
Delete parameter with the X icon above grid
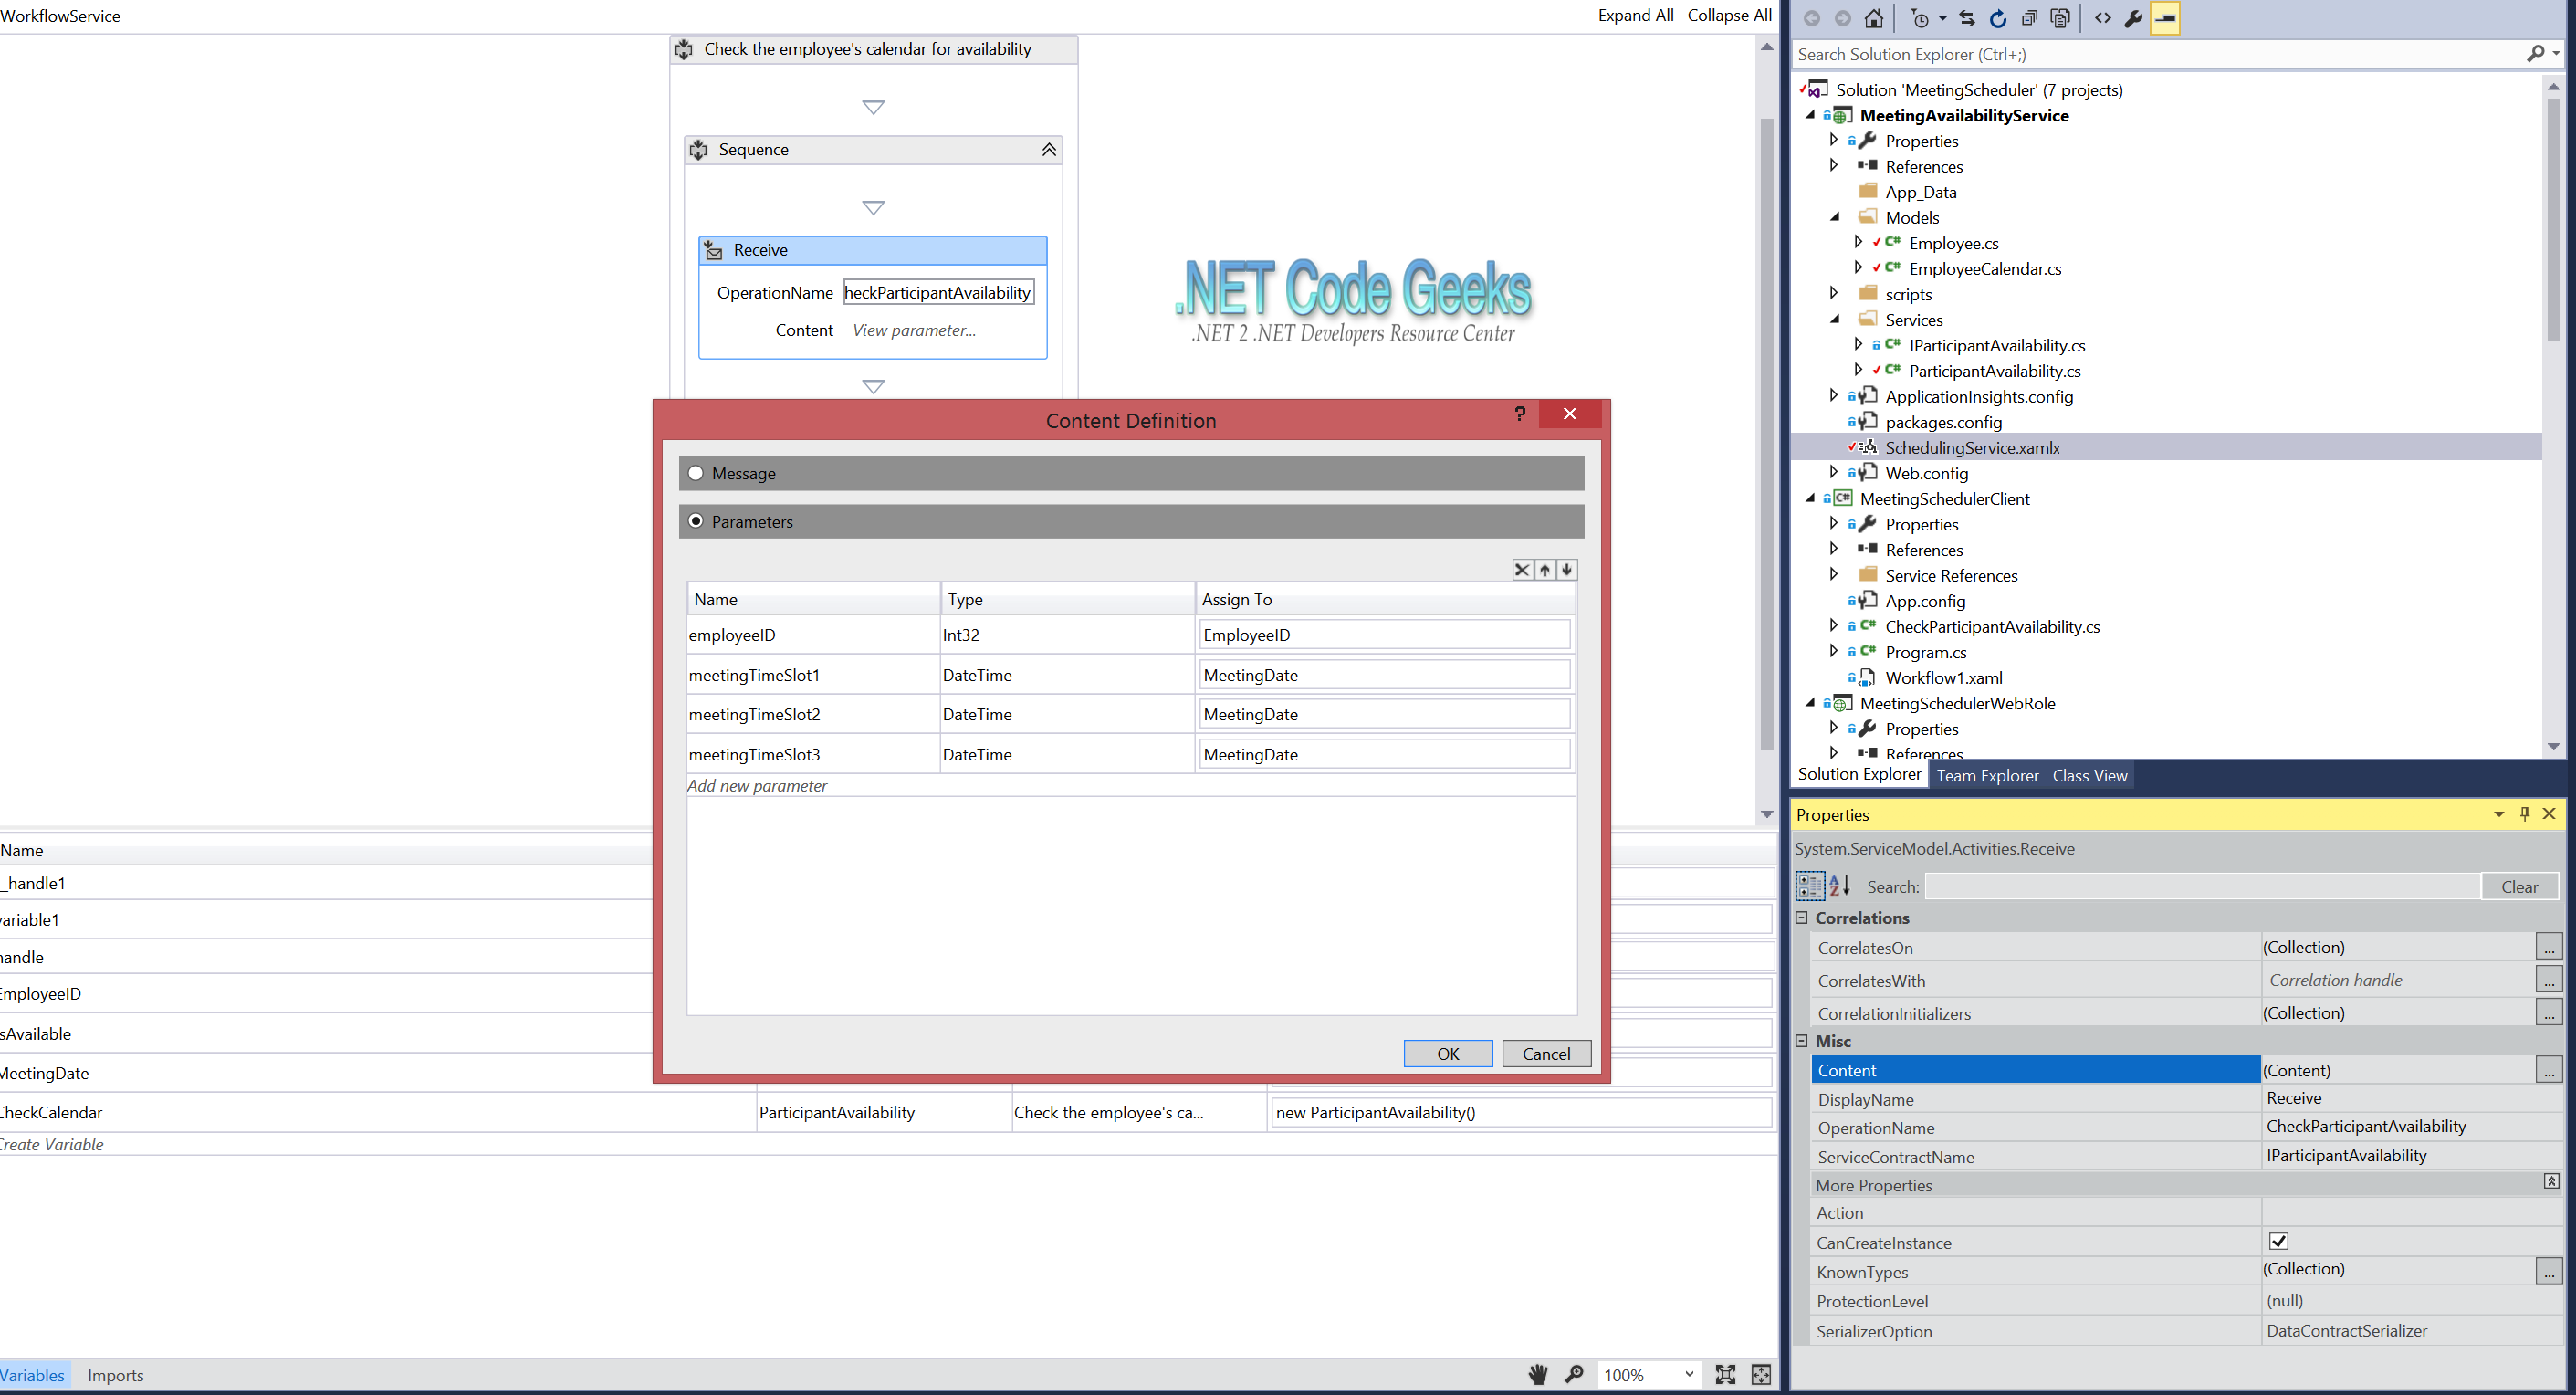click(x=1521, y=569)
